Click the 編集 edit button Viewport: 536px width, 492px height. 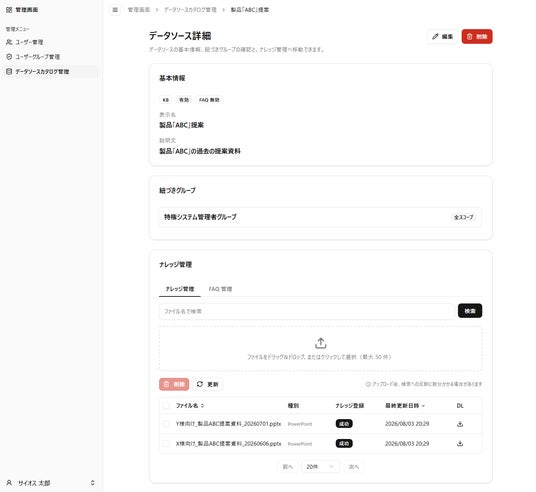443,37
